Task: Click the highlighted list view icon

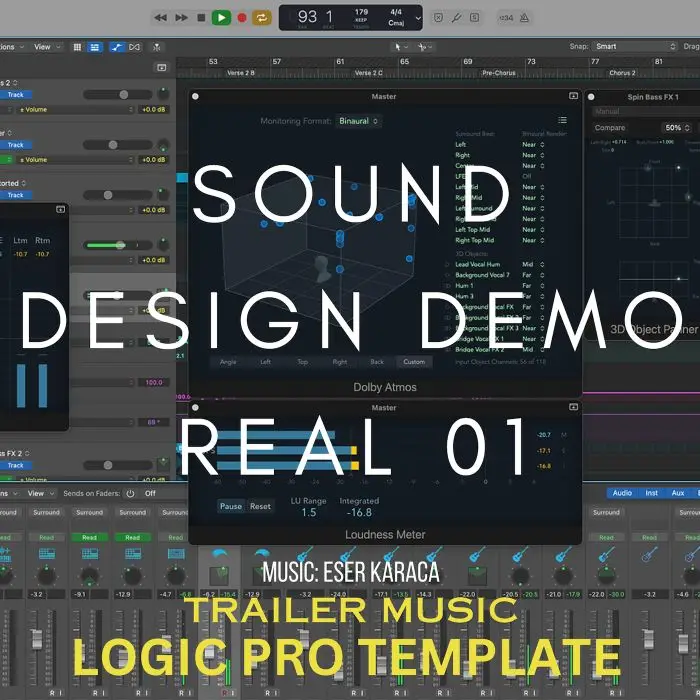Action: pos(95,47)
